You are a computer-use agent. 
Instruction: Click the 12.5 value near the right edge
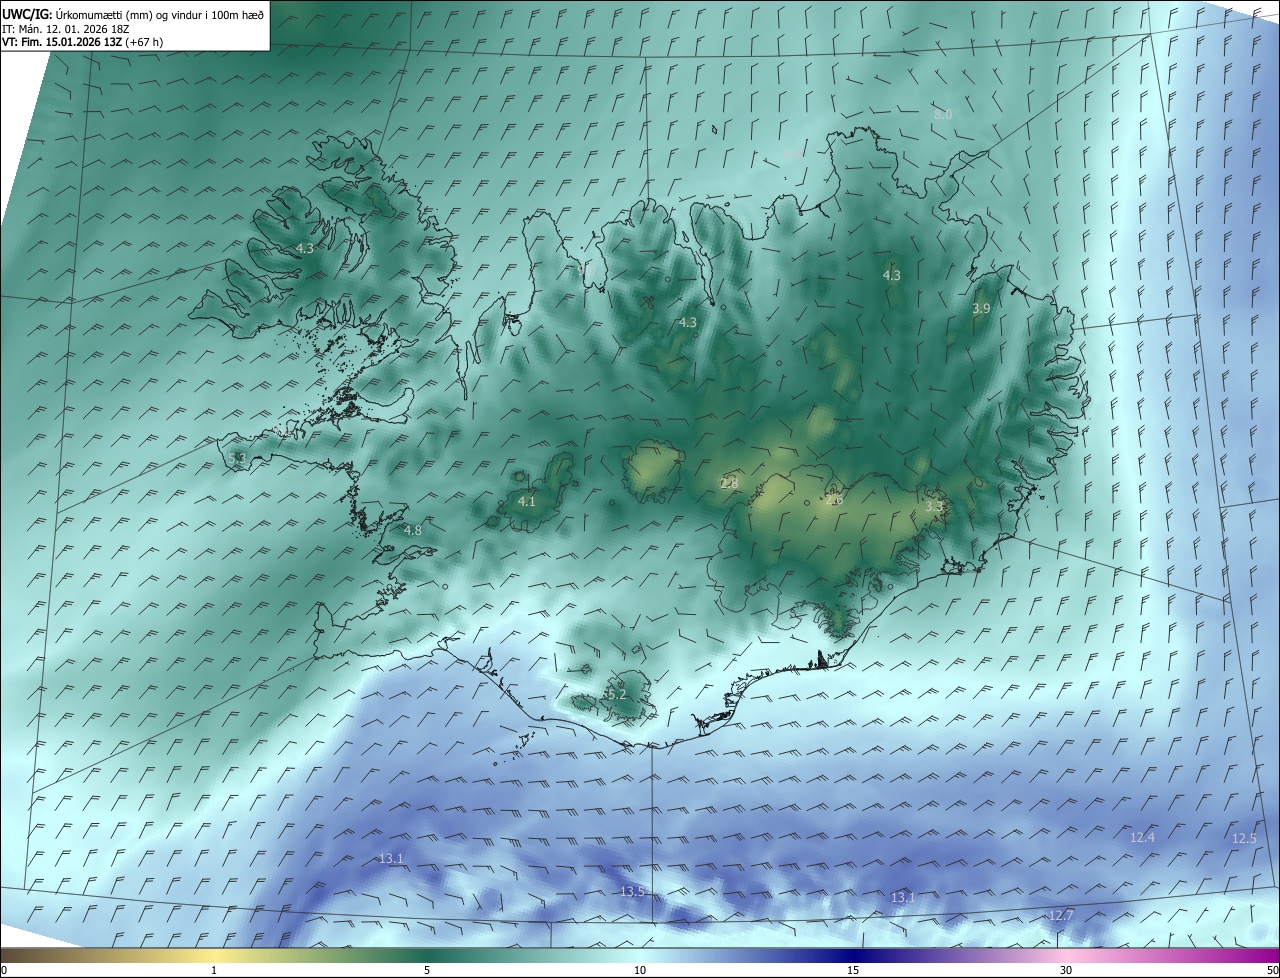pos(1244,839)
